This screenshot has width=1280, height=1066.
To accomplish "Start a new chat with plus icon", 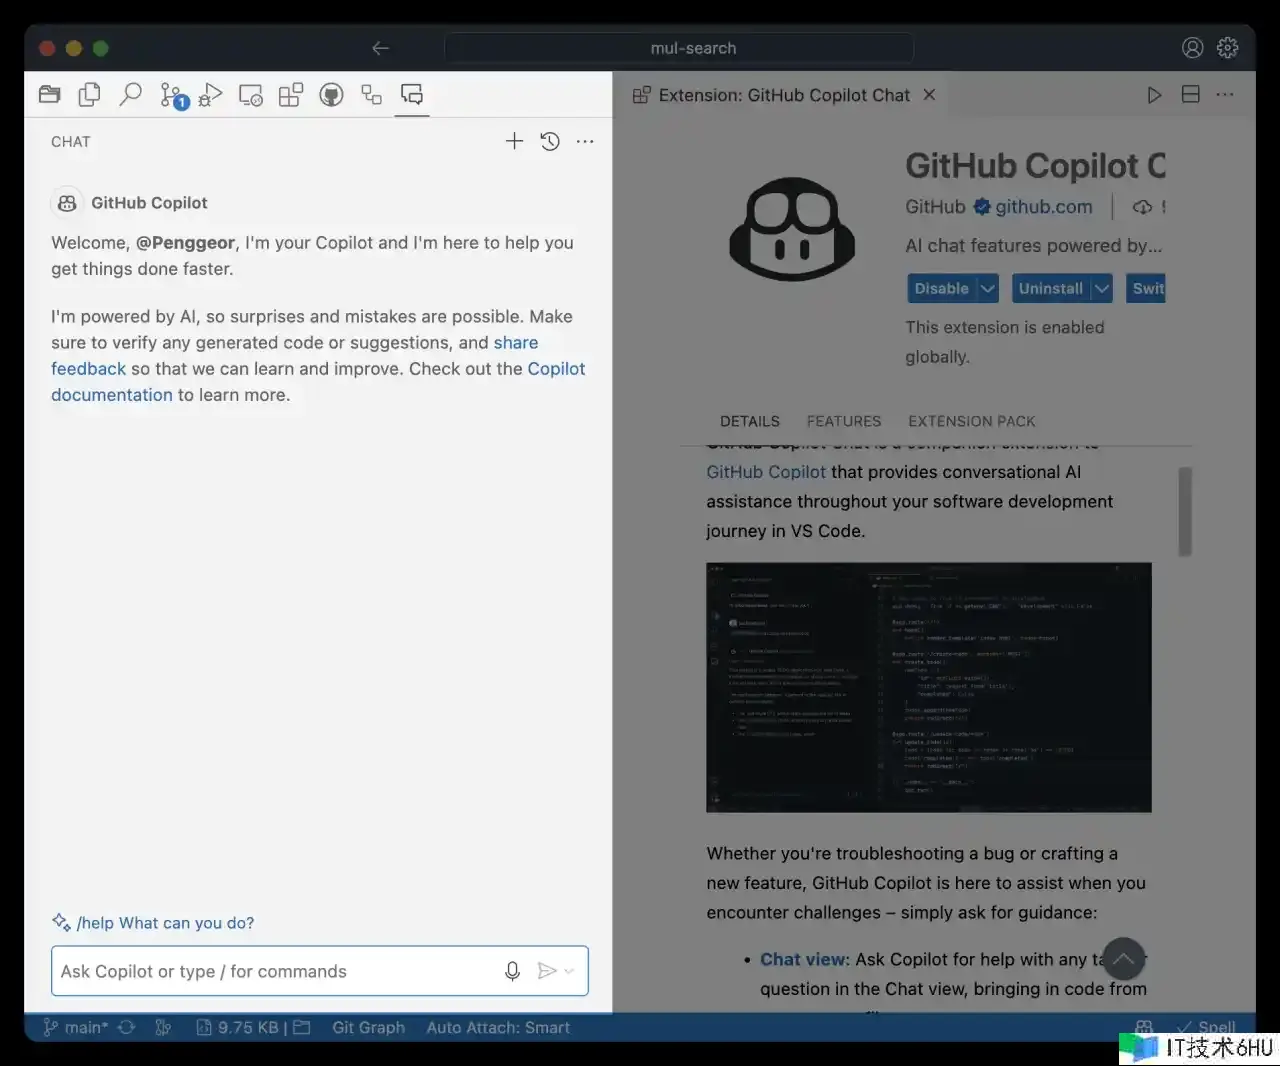I will pos(514,142).
